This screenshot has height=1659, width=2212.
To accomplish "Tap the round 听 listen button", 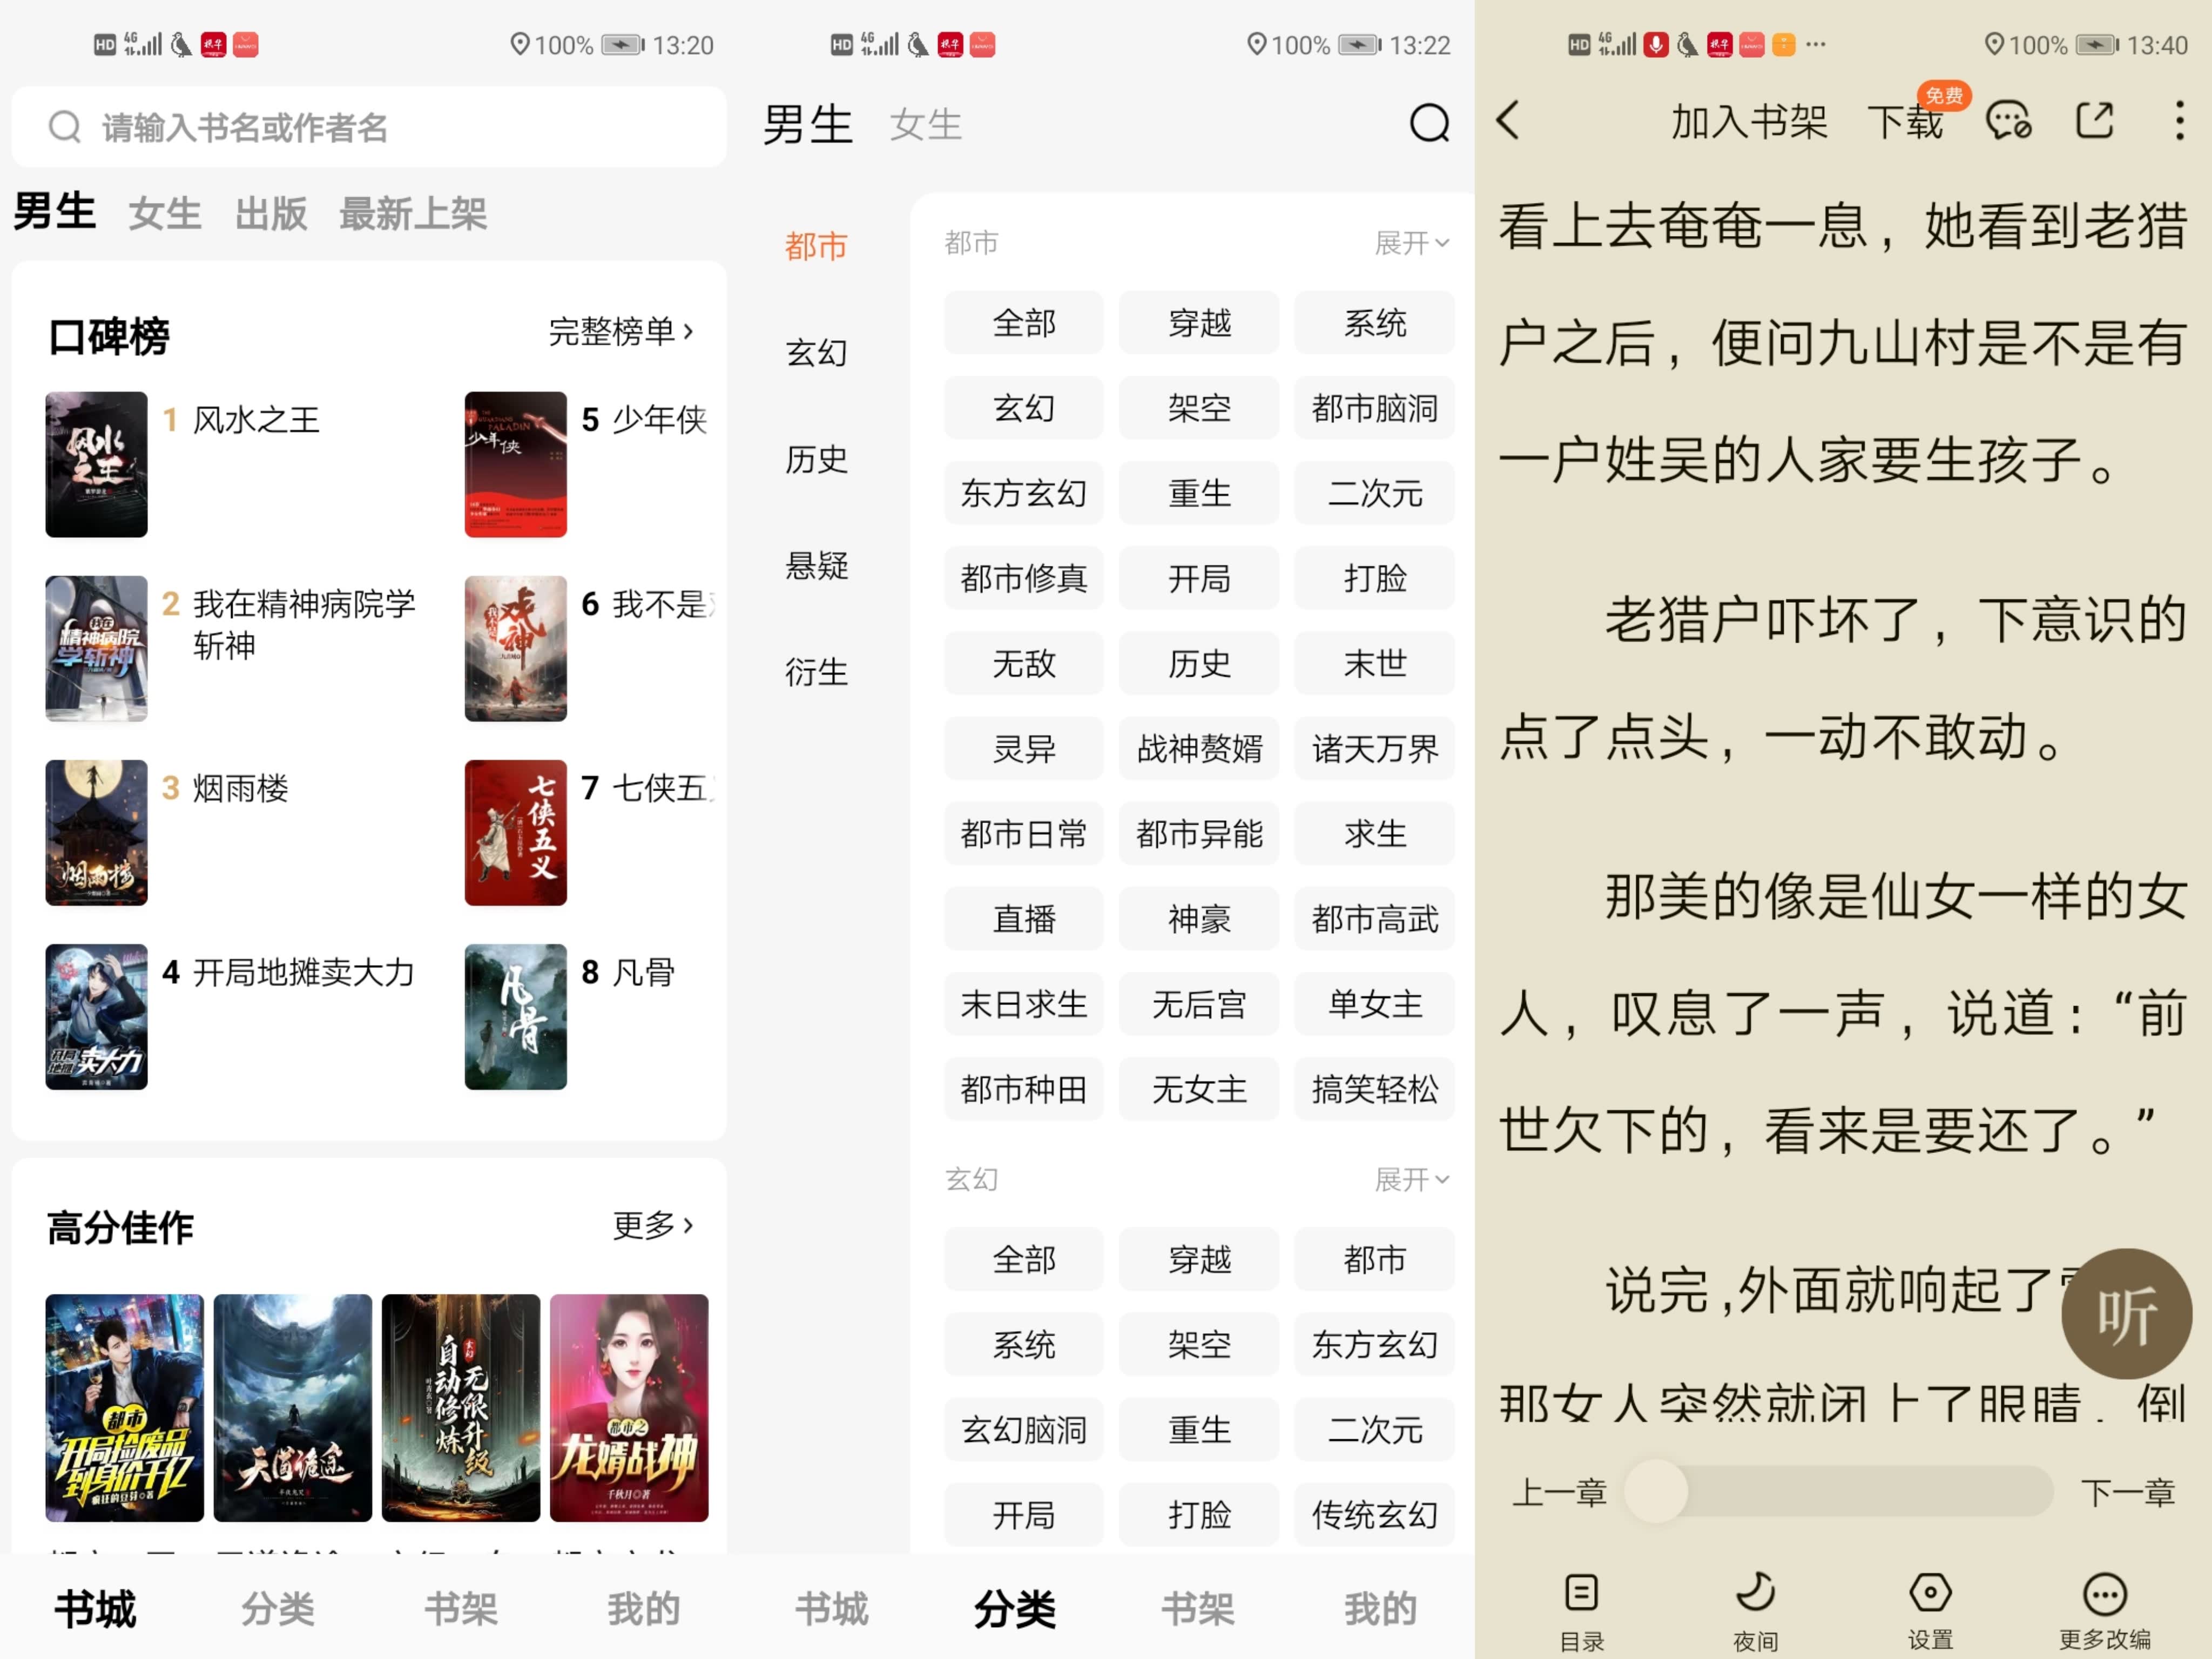I will point(2126,1314).
